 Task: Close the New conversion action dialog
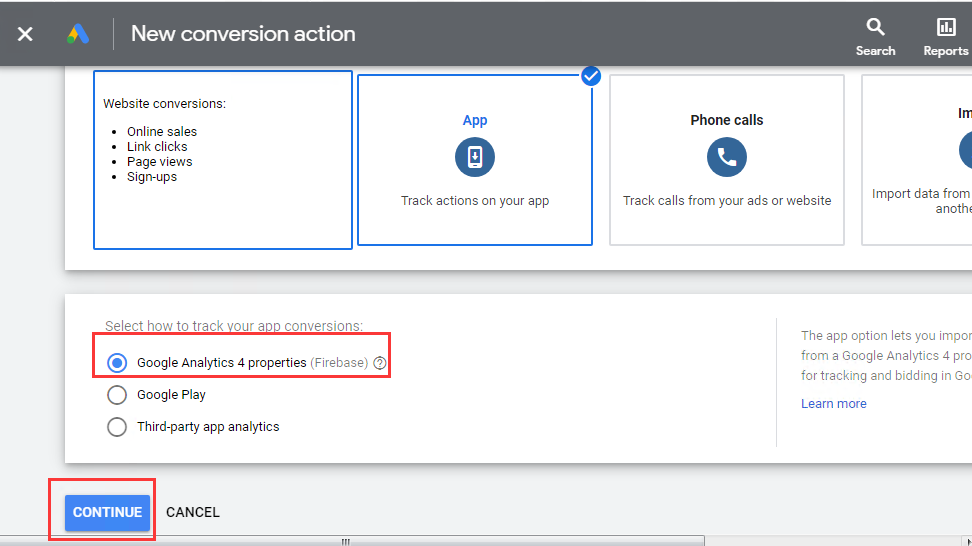click(x=25, y=34)
